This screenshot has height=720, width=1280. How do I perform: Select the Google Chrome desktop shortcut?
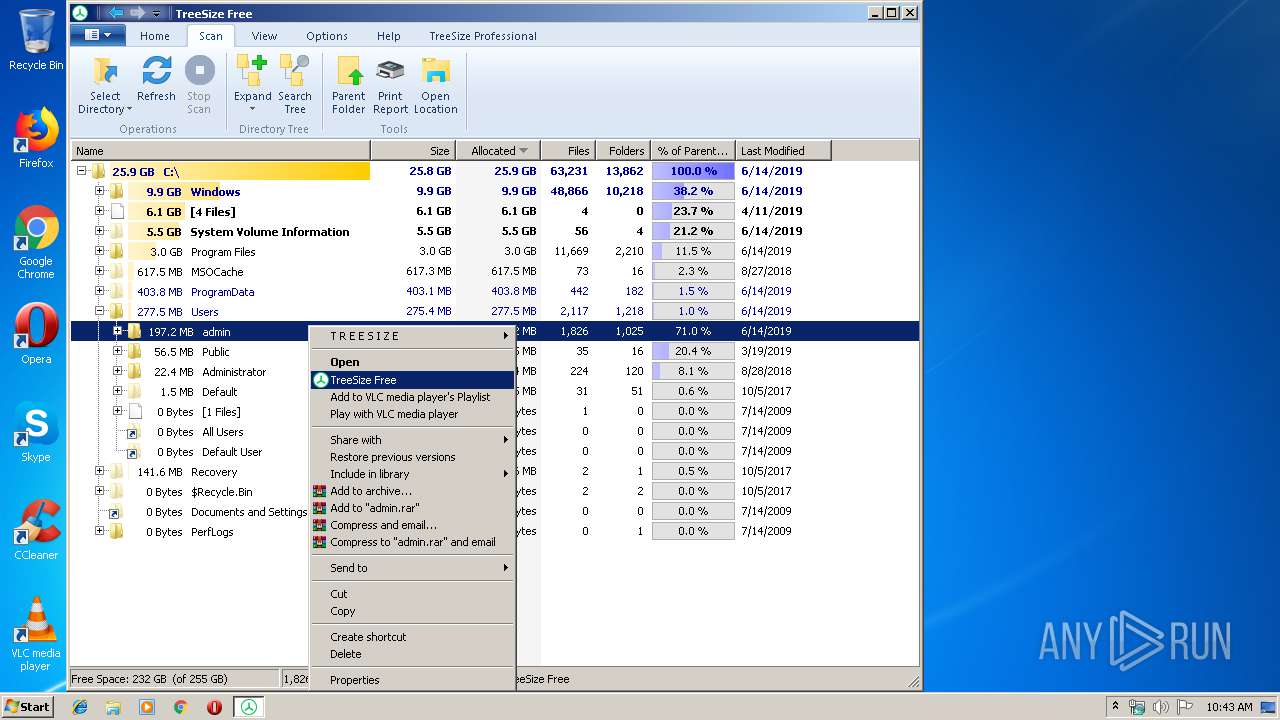pos(36,243)
